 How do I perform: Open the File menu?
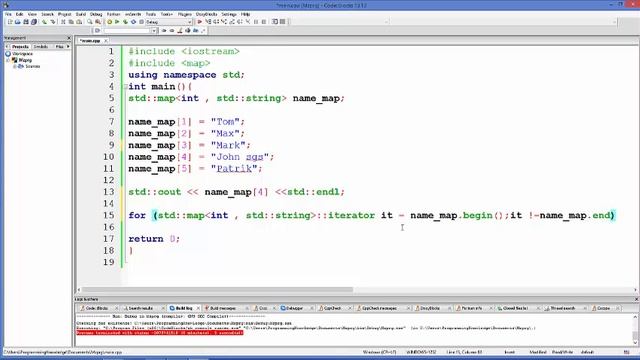click(x=8, y=14)
